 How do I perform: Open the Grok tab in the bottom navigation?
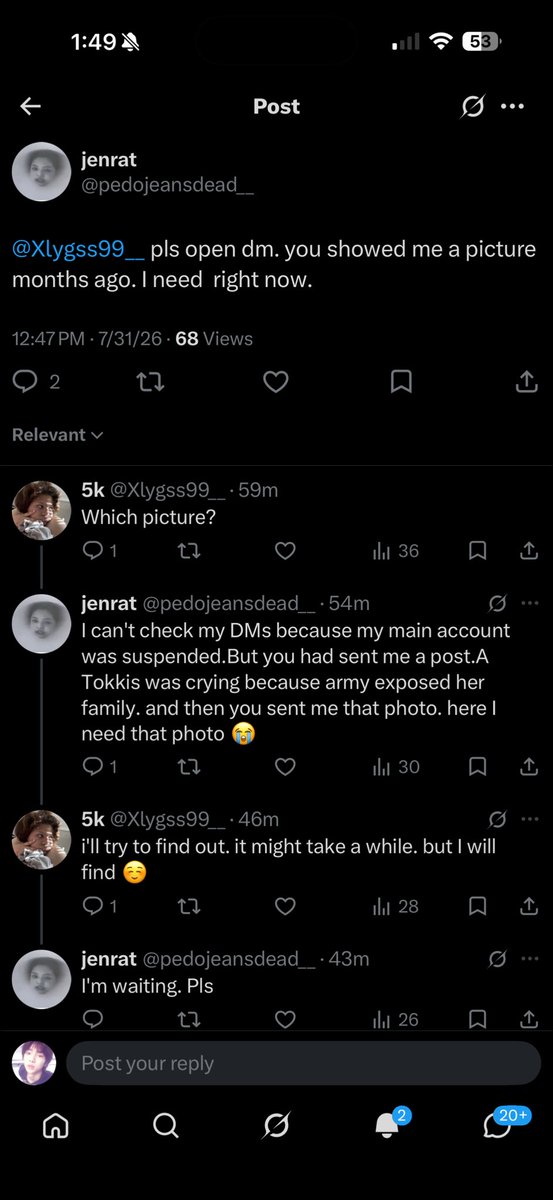(x=277, y=1125)
